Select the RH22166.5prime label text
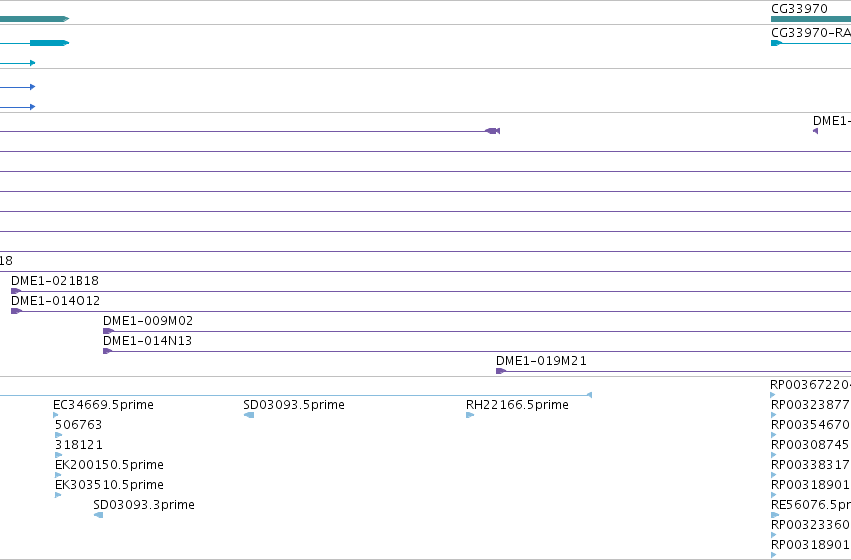Viewport: 851px width, 560px height. (x=517, y=405)
